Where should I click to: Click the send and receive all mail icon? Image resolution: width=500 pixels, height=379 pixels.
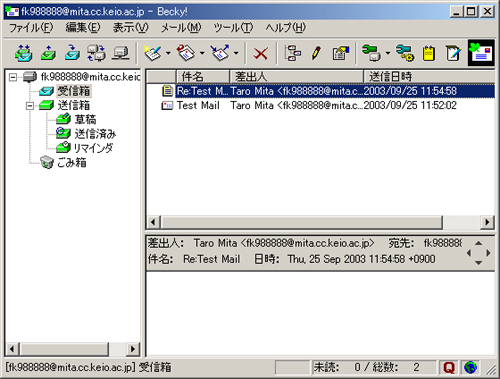[24, 53]
